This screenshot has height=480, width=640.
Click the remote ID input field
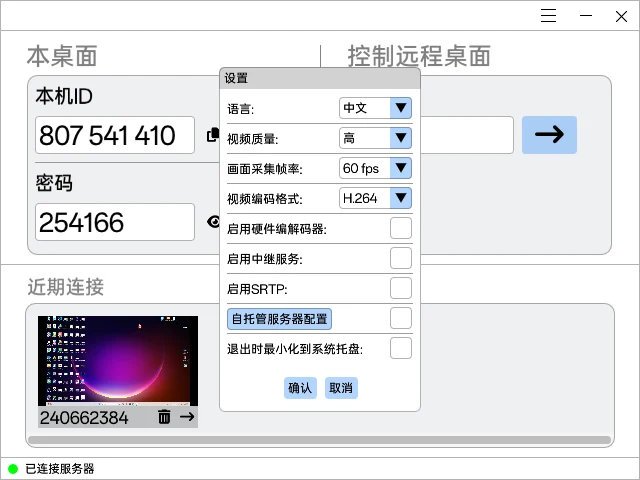467,135
